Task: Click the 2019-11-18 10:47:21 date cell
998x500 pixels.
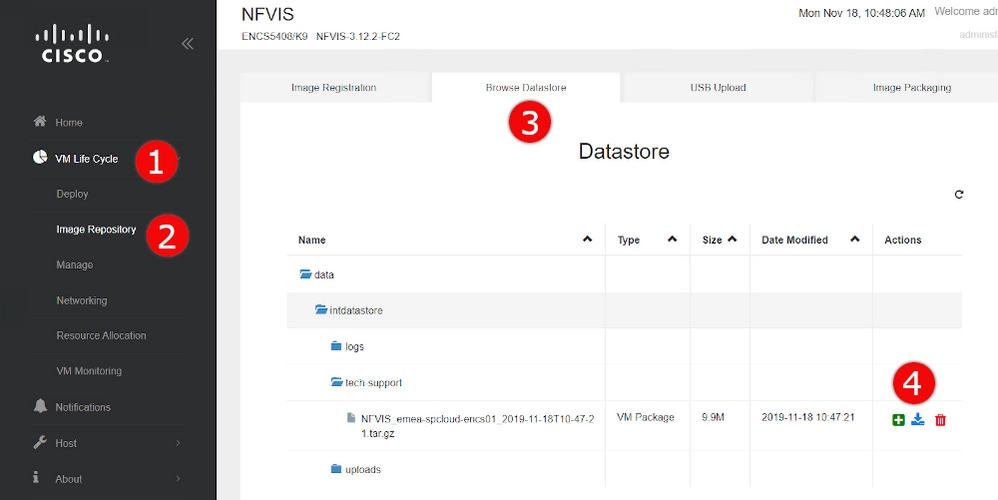Action: 808,417
